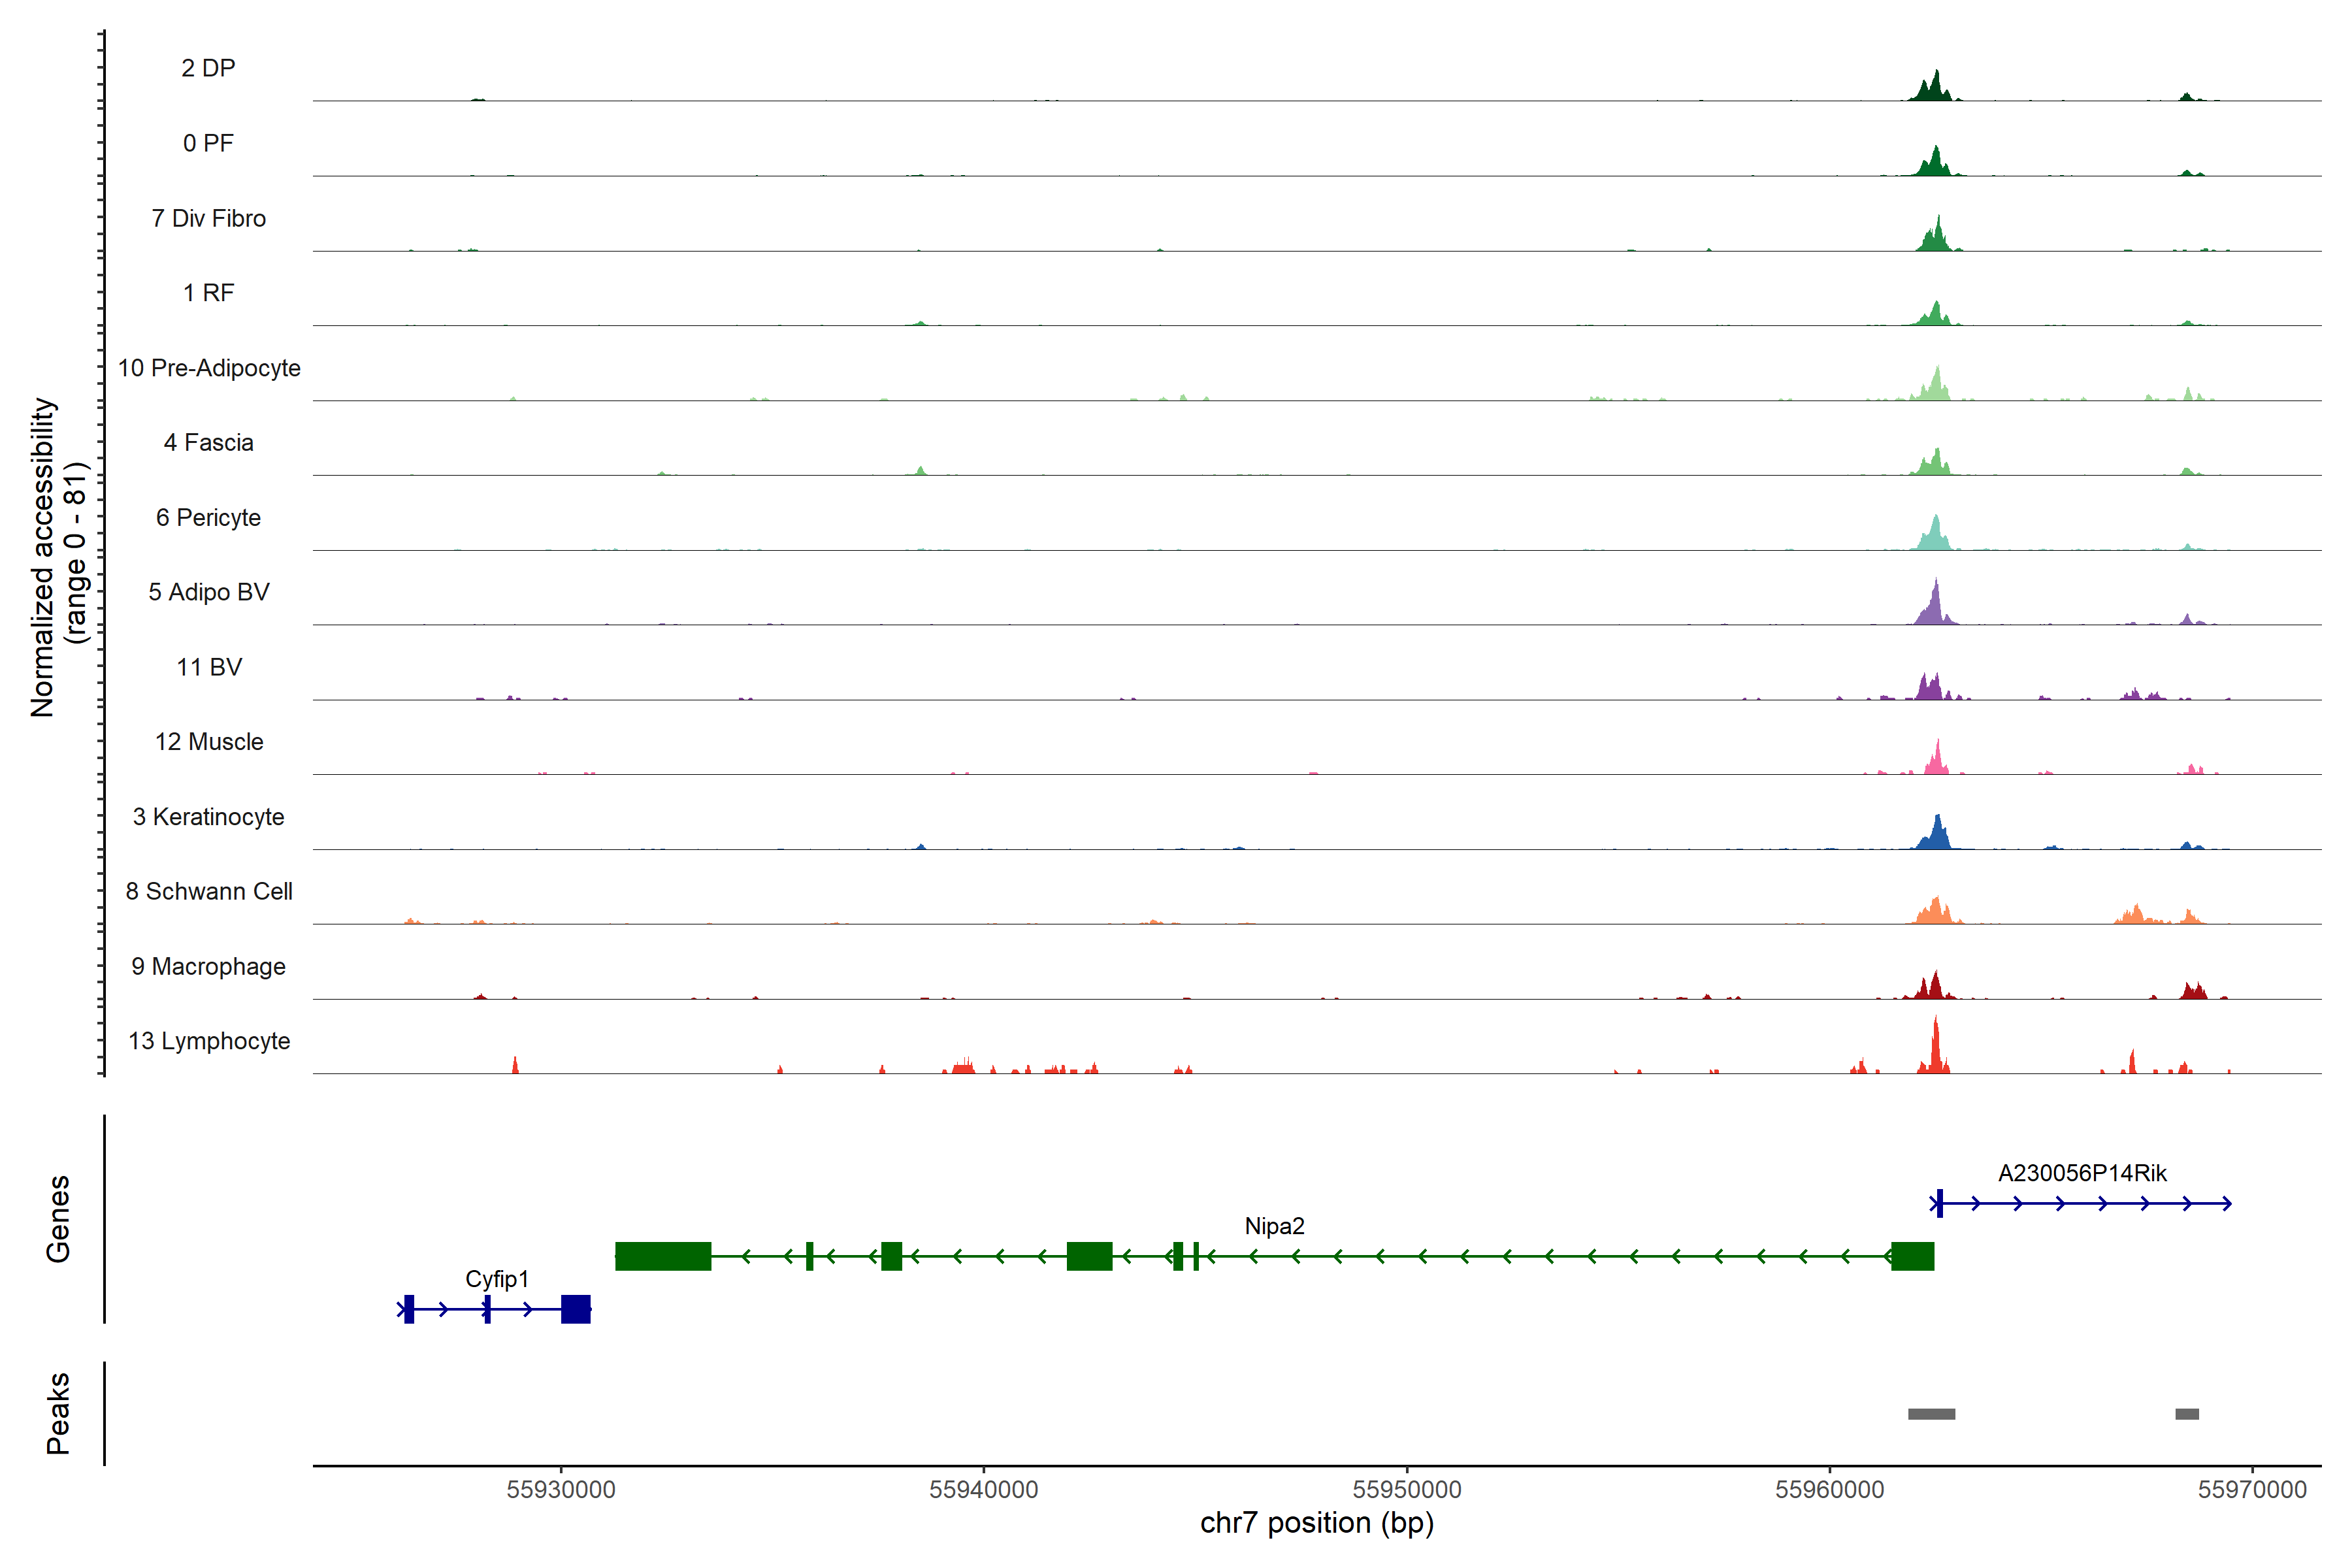2352x1568 pixels.
Task: Click the Peaks panel label
Action: [58, 1412]
